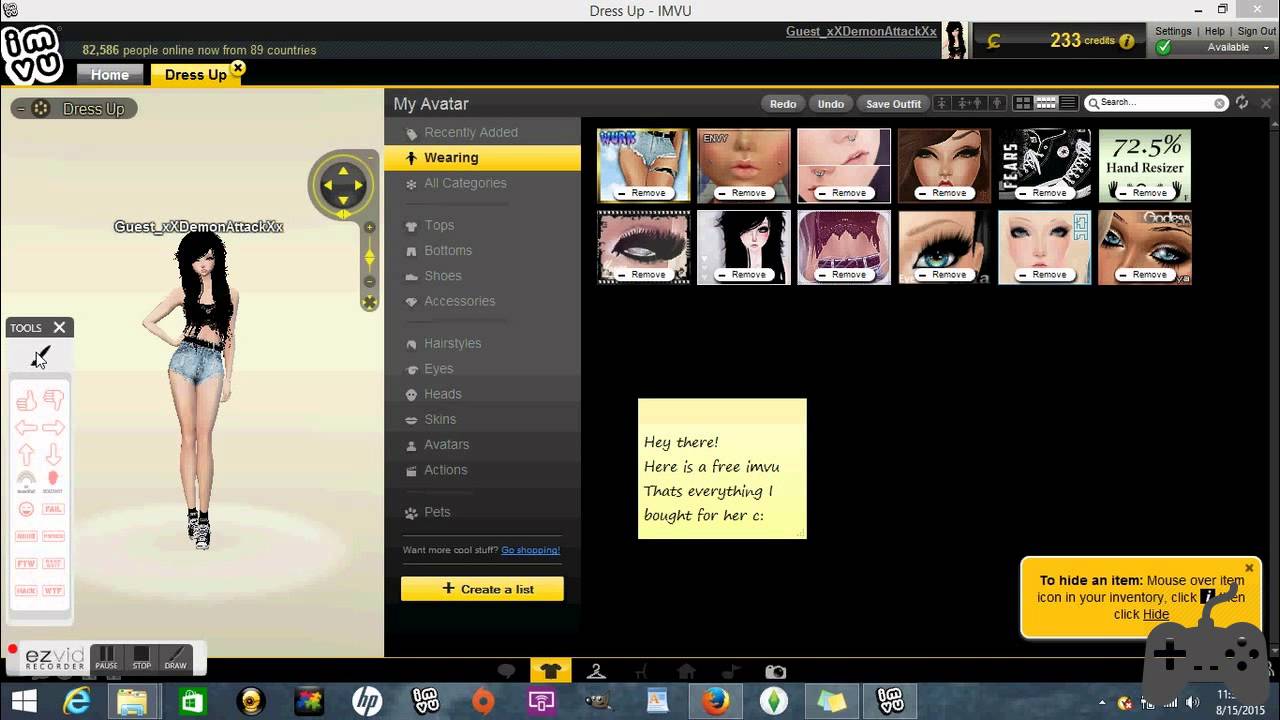
Task: Click the Hide link in the tip popup
Action: pyautogui.click(x=1156, y=614)
